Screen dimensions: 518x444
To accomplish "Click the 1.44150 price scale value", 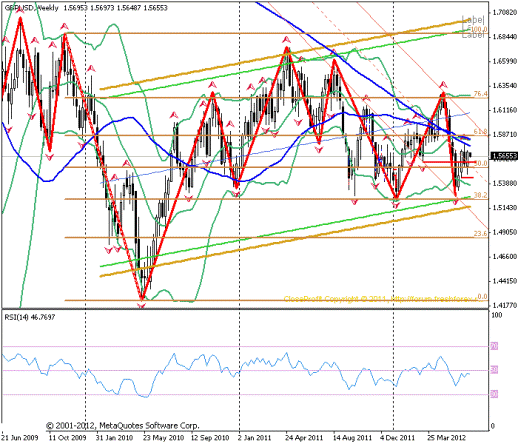I will click(505, 281).
